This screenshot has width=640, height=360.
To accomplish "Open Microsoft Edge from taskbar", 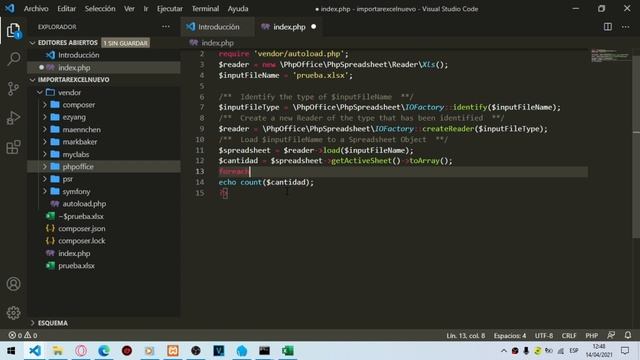I will point(104,351).
